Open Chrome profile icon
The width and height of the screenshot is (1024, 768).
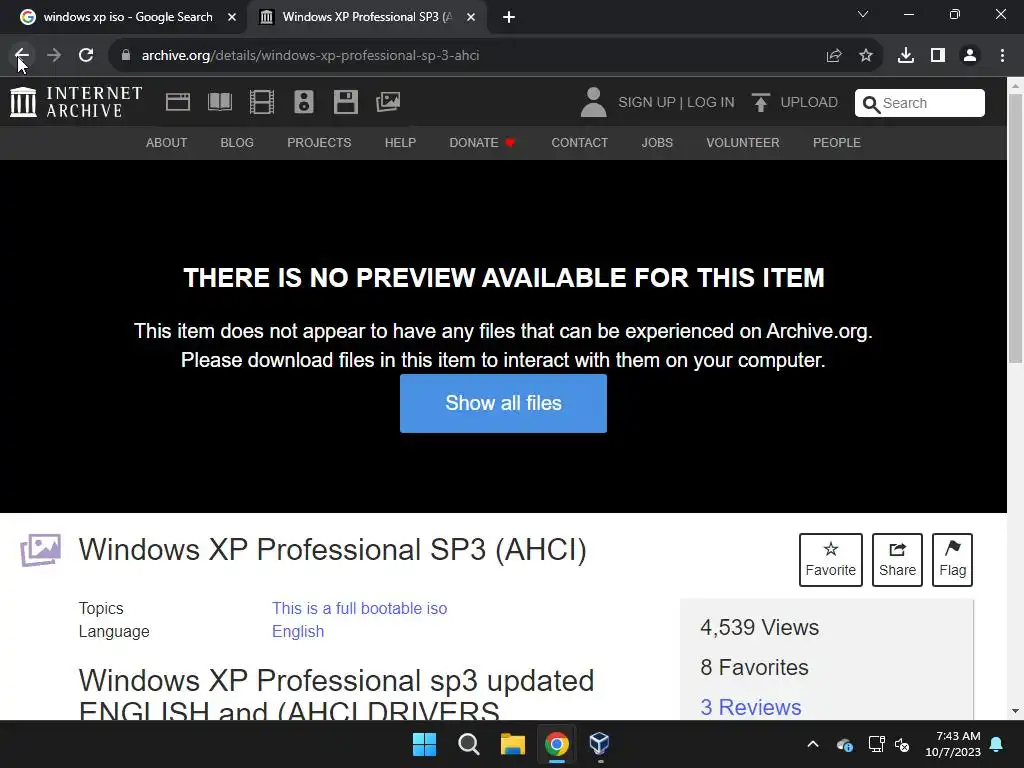pos(970,56)
